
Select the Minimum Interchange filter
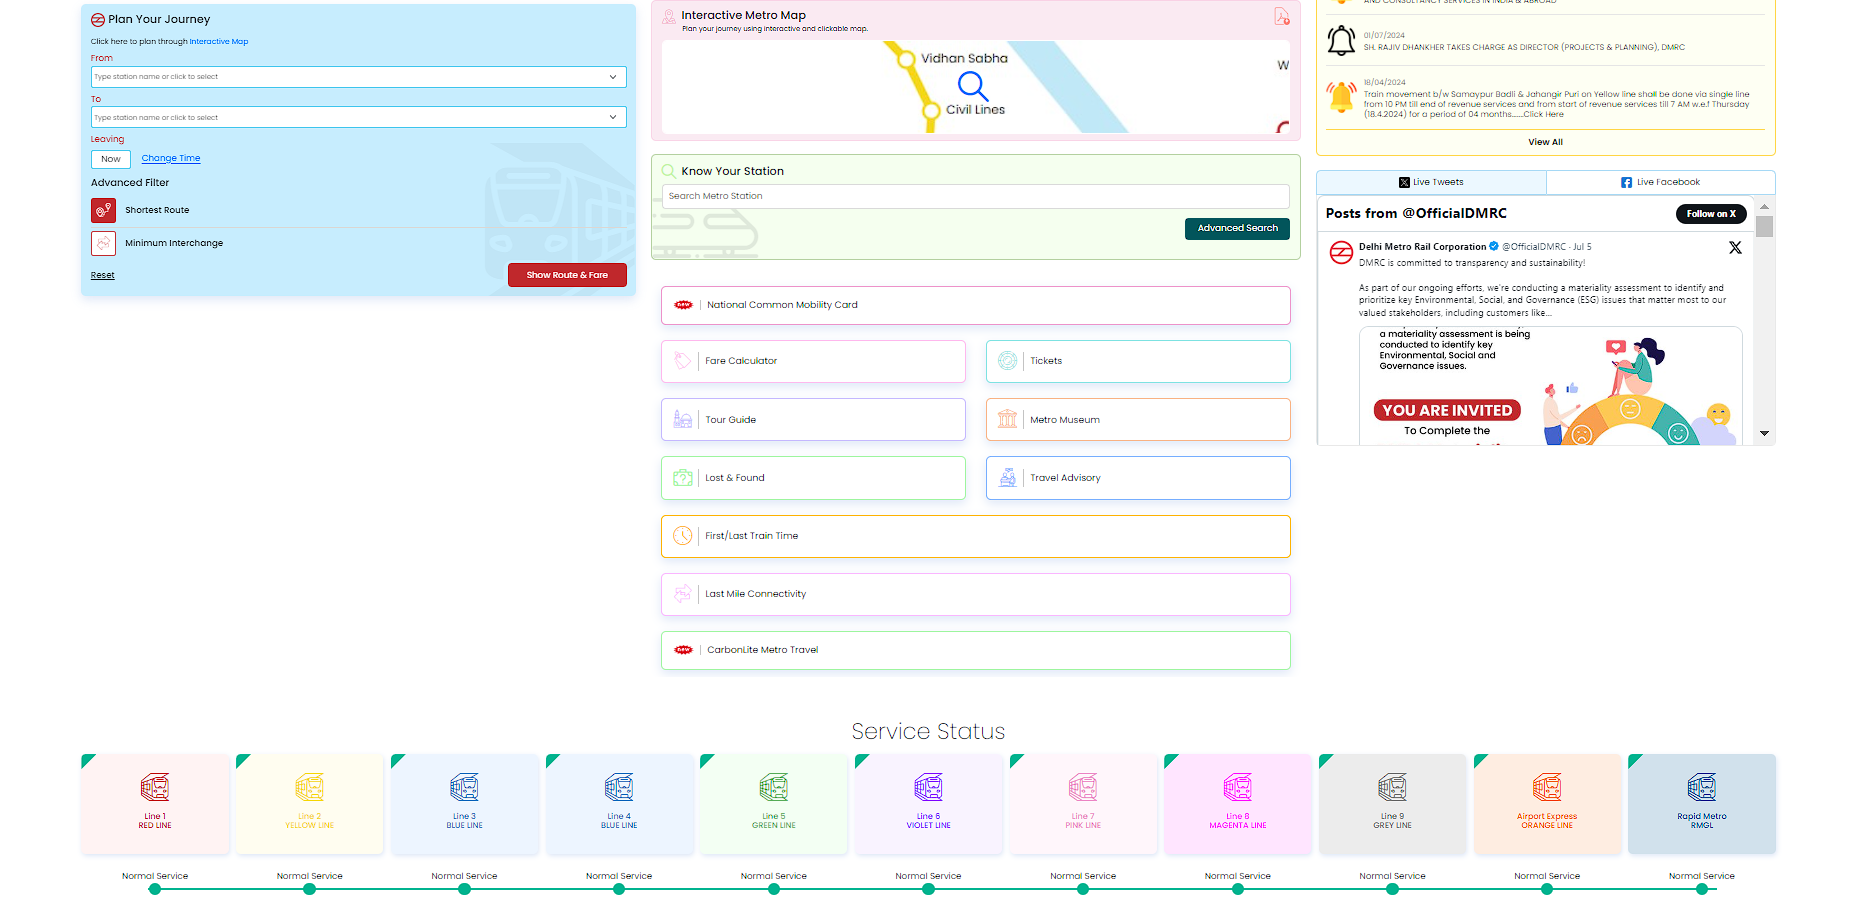104,243
